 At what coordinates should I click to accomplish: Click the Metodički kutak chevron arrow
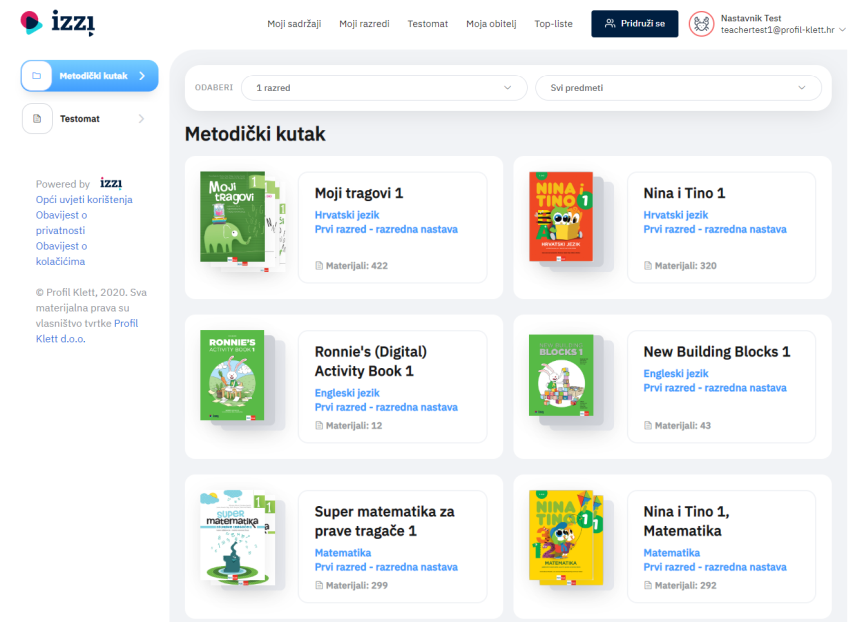(x=142, y=76)
